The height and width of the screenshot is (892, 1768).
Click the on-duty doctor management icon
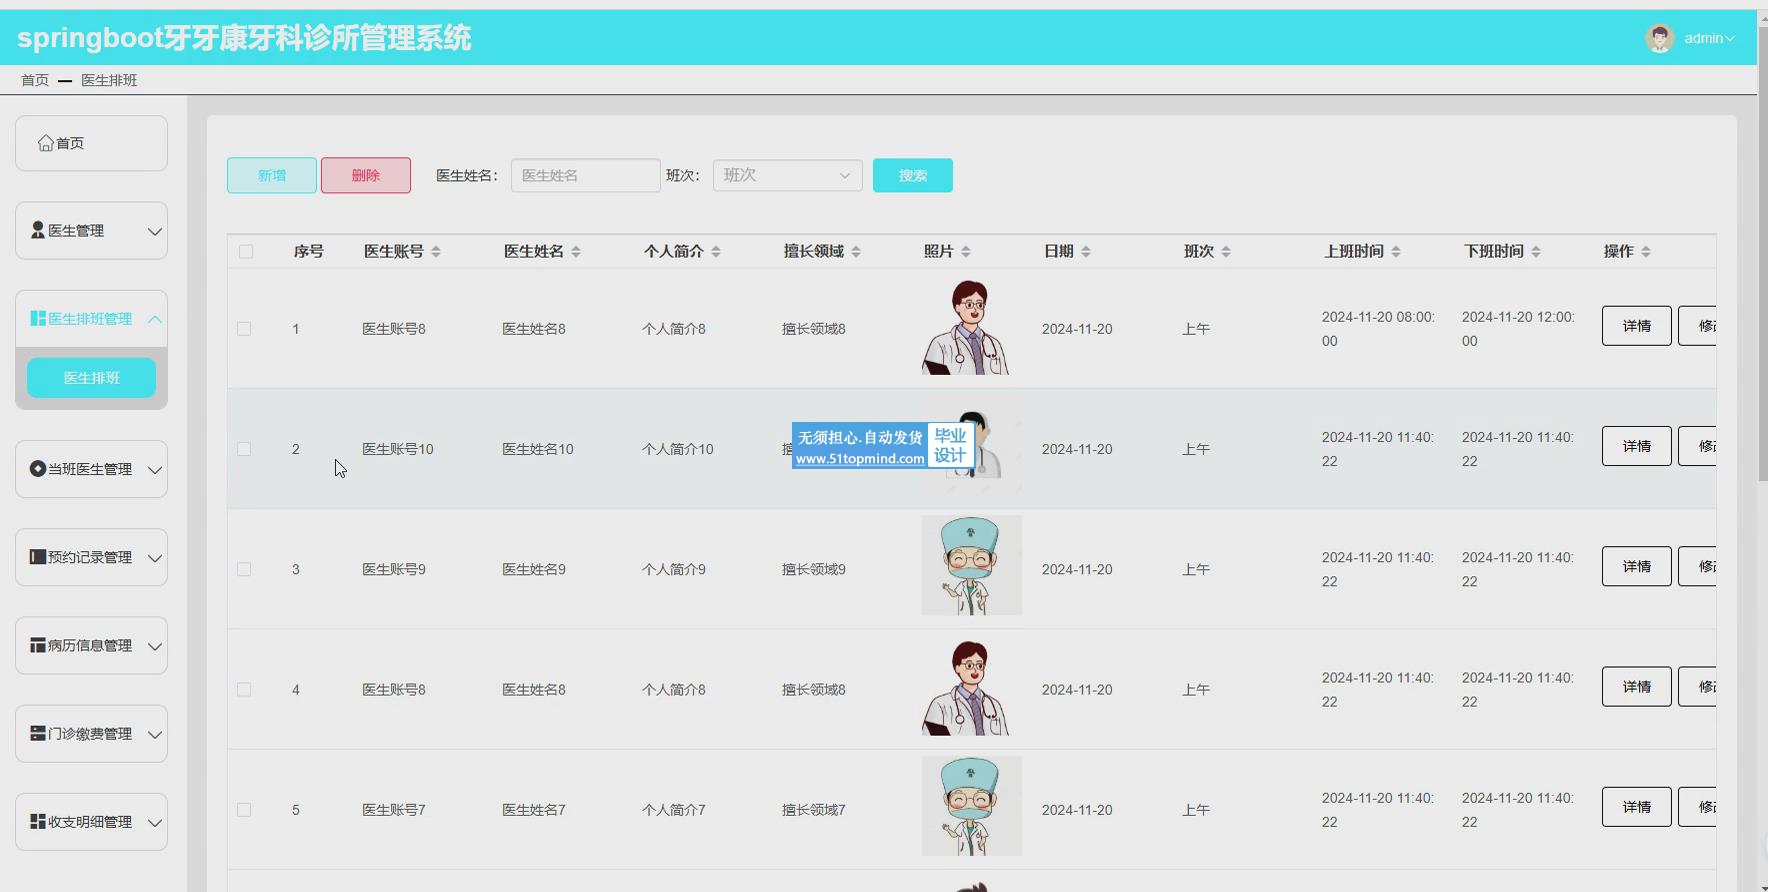38,469
